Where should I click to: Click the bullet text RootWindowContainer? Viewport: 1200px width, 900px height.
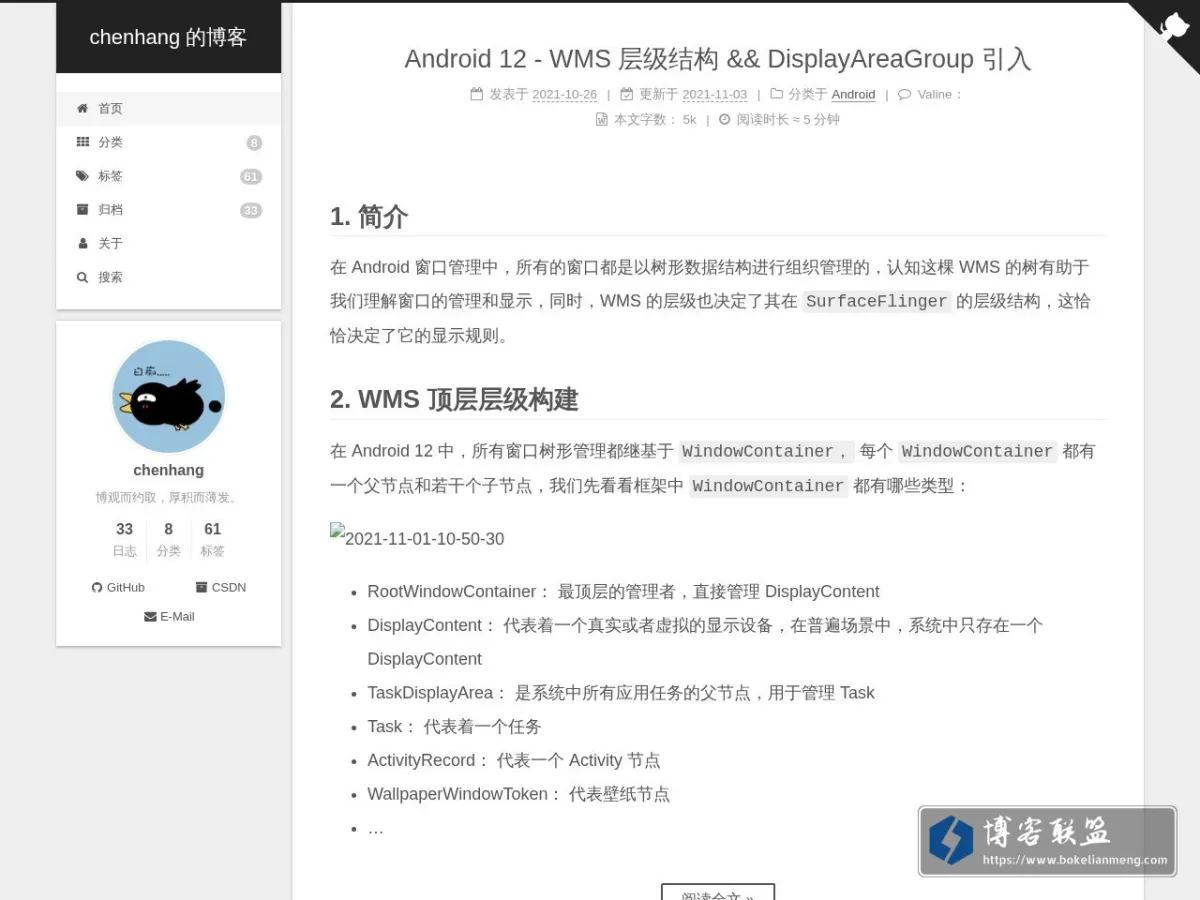(x=452, y=591)
